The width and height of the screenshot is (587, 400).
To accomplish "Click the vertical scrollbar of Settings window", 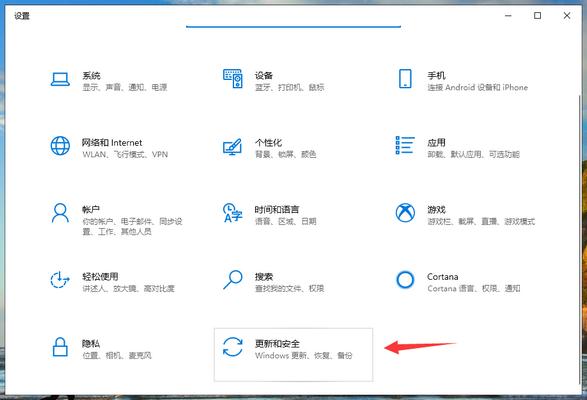I will click(580, 240).
